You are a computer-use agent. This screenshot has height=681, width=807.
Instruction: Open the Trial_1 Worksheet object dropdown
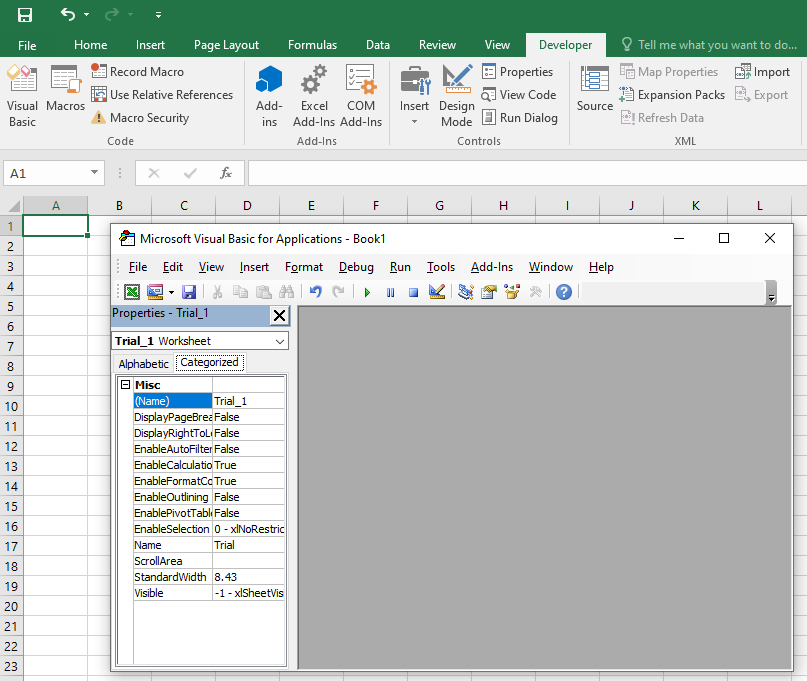coord(279,341)
